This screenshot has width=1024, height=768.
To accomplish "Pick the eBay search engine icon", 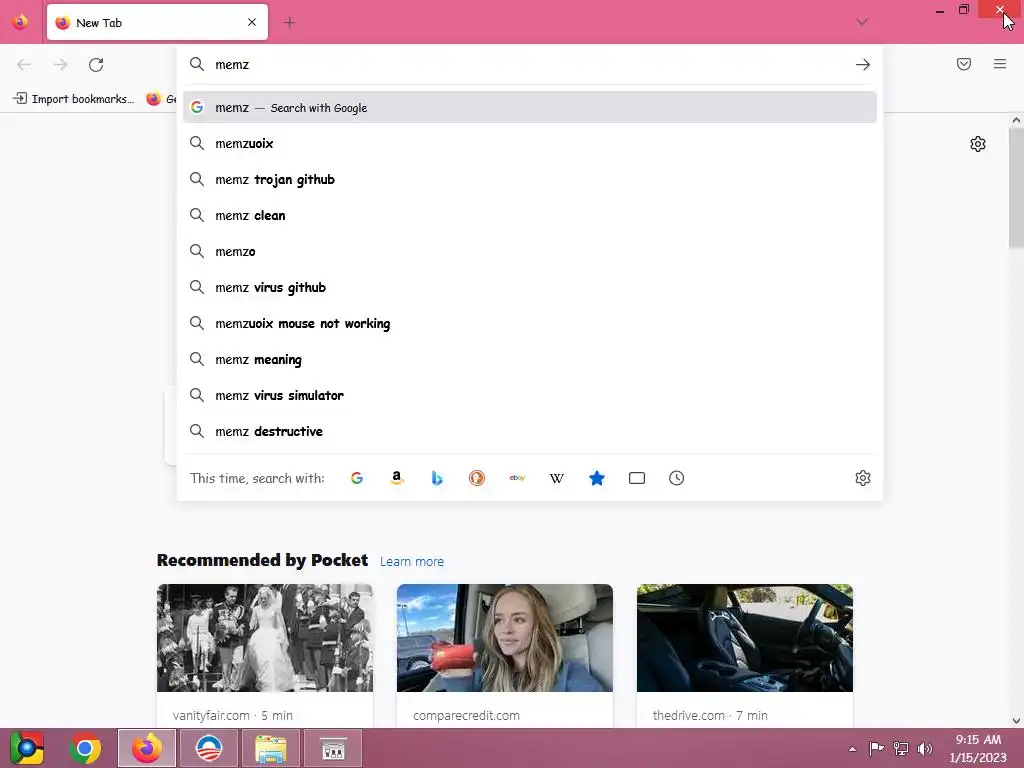I will click(x=517, y=478).
